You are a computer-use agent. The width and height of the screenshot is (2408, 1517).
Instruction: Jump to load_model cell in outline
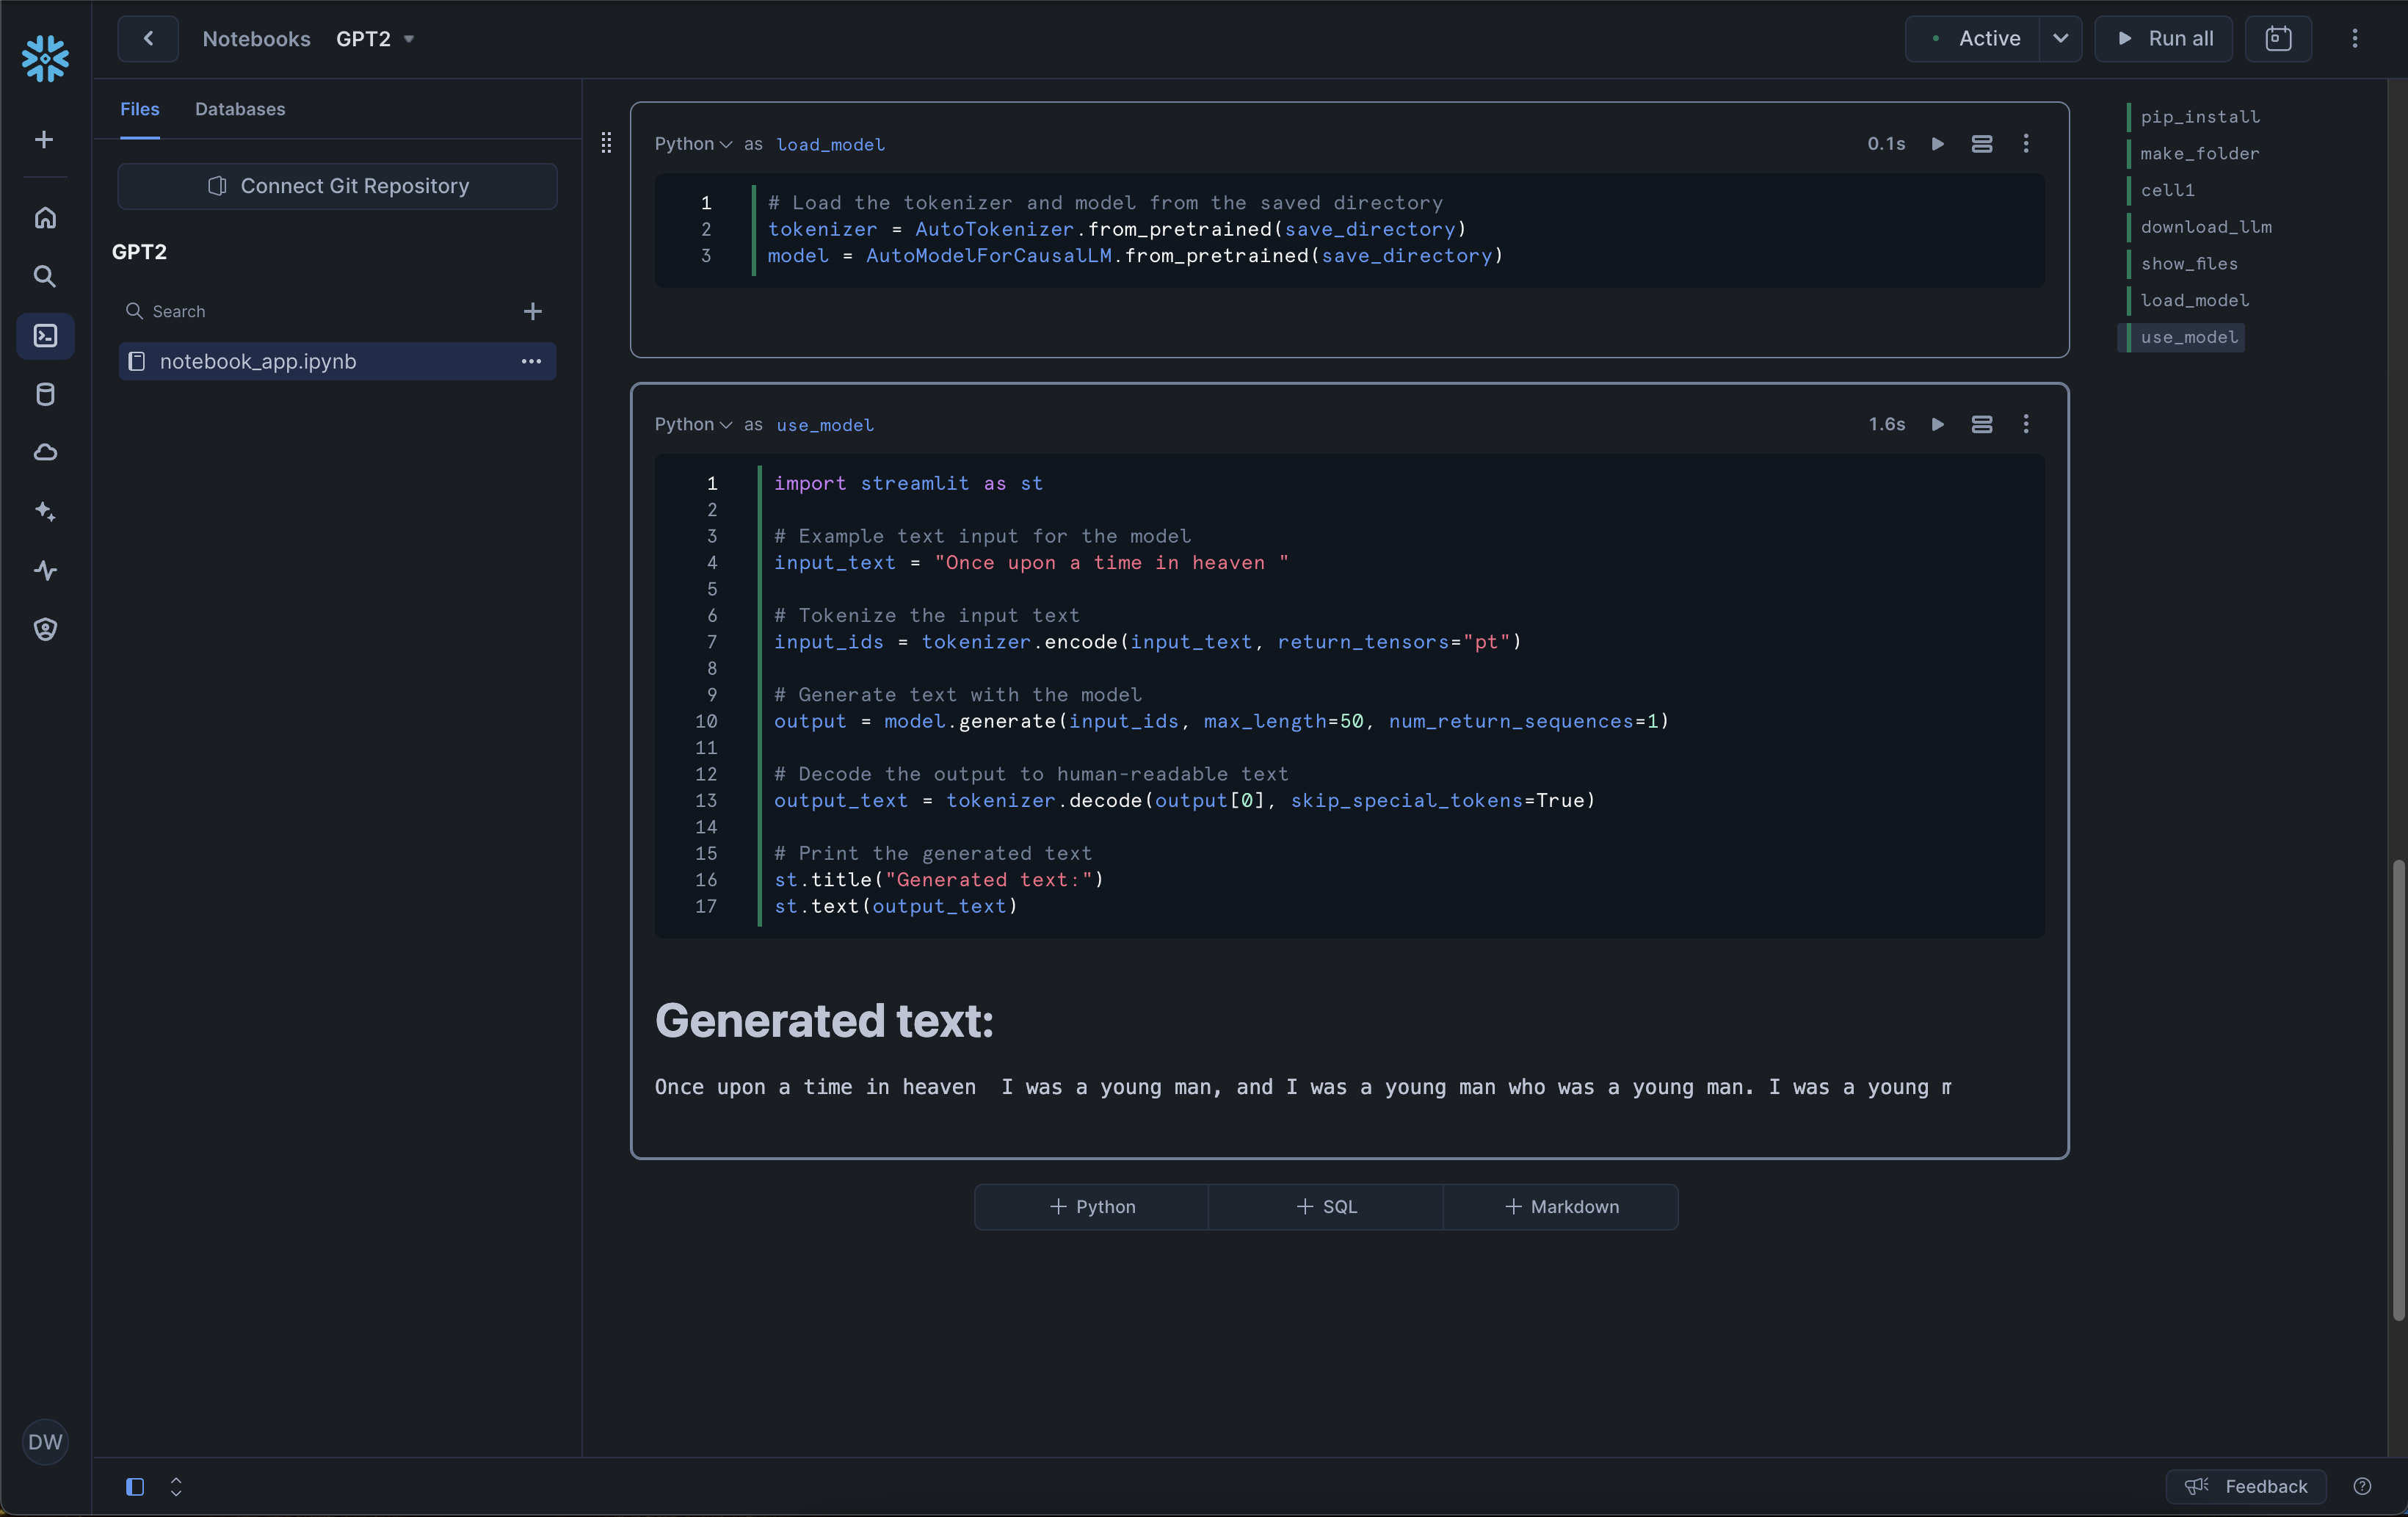tap(2194, 300)
